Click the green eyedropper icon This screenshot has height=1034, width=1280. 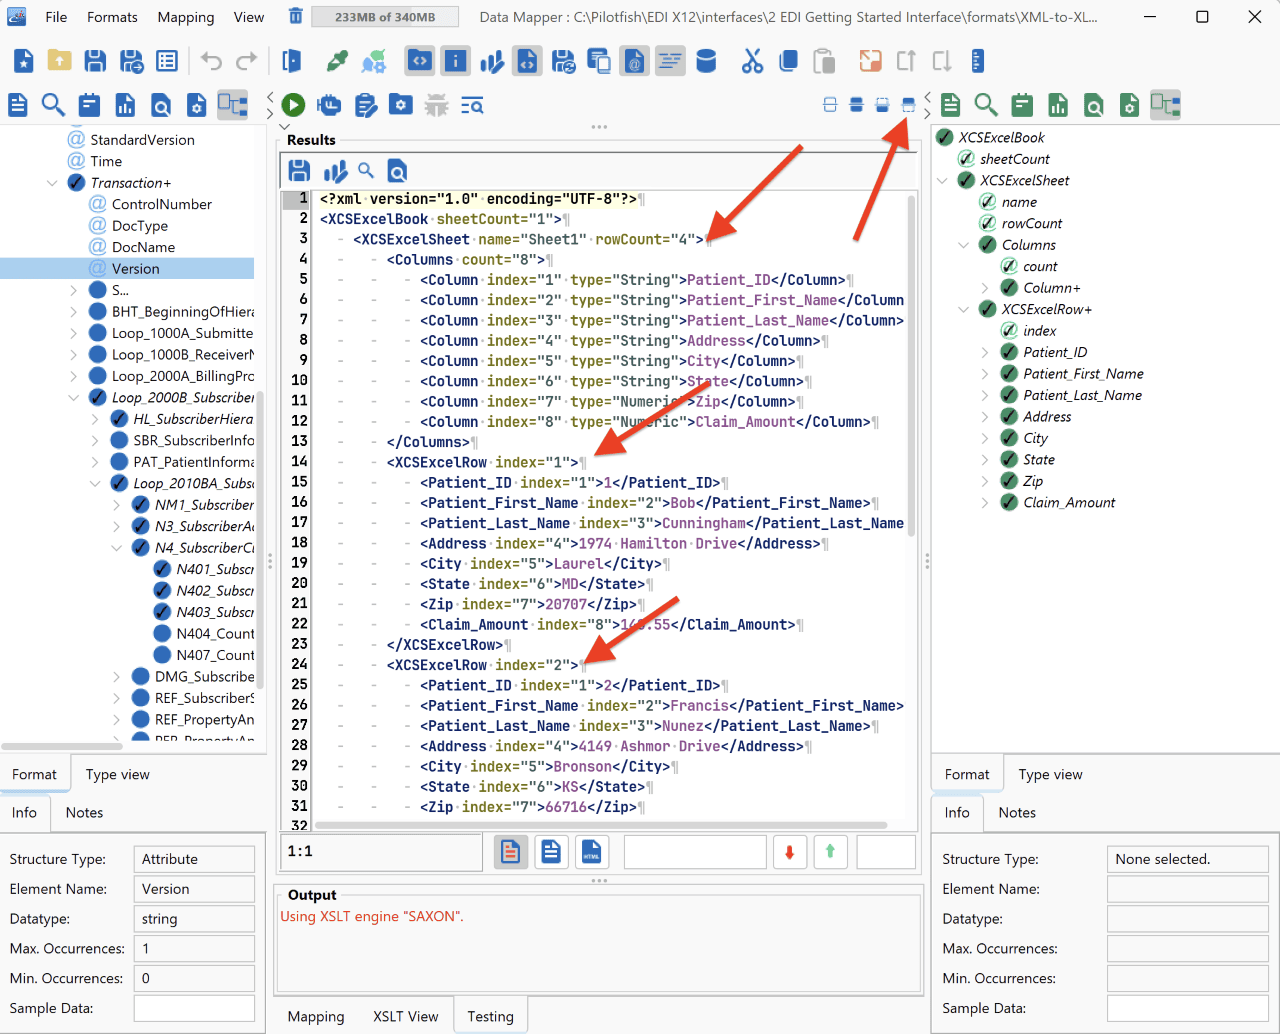[338, 61]
